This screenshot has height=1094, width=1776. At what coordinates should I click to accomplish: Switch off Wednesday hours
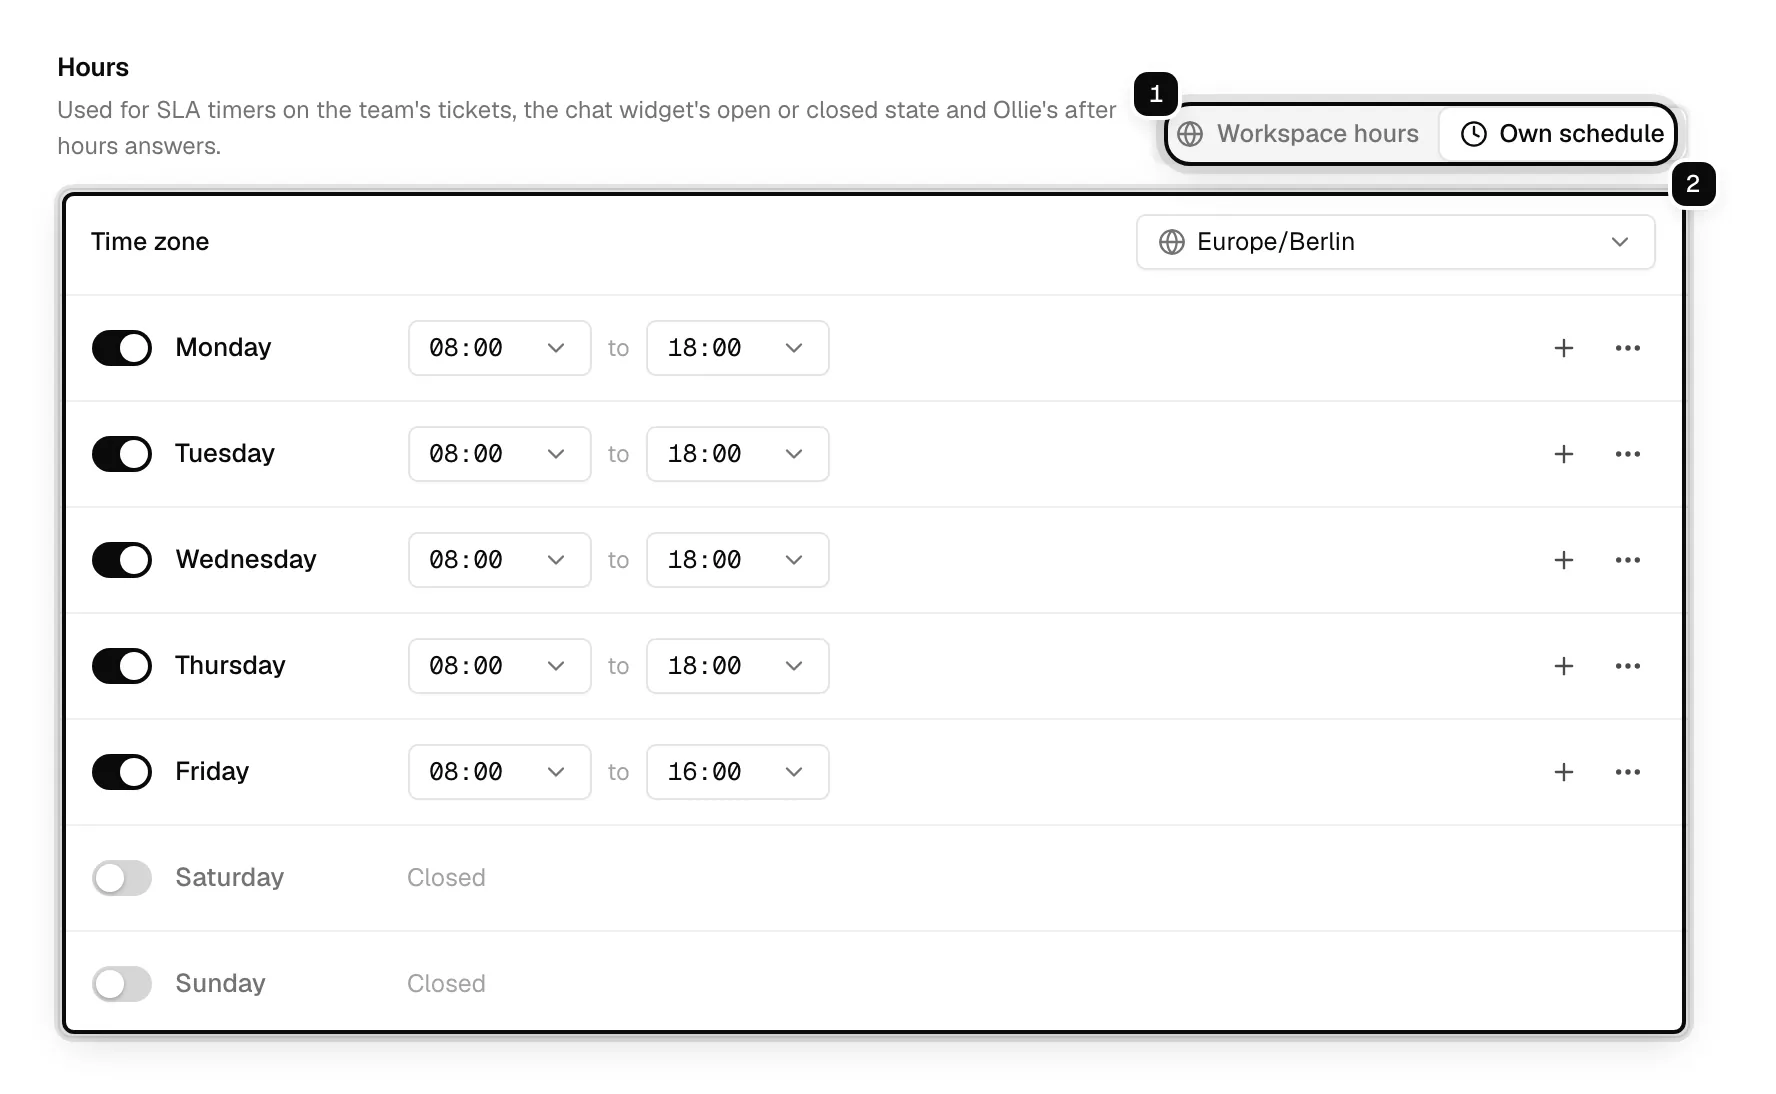[x=122, y=560]
